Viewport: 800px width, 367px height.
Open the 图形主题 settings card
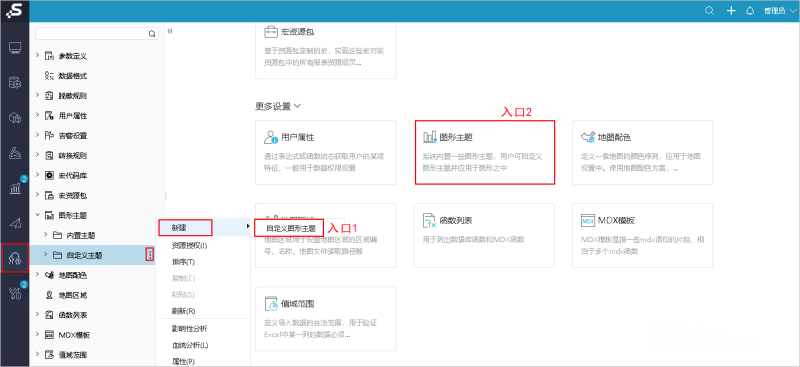(485, 152)
